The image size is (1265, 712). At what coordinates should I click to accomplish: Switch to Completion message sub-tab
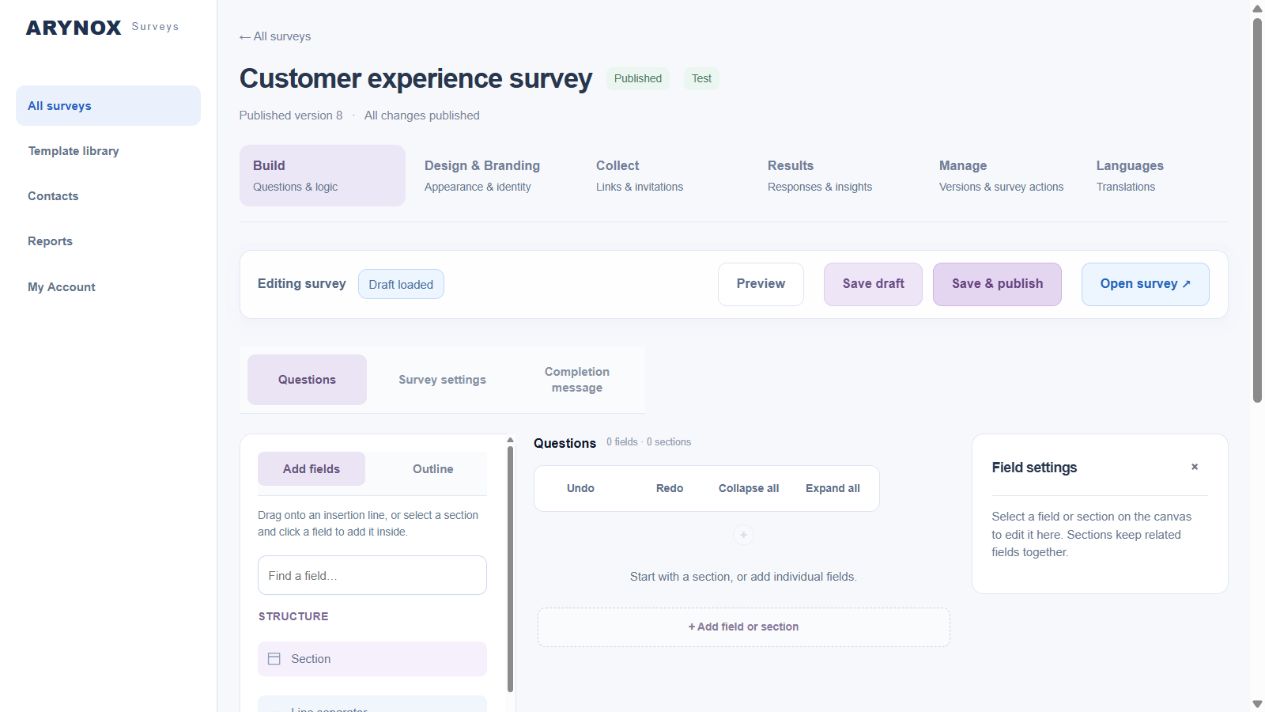(x=577, y=380)
